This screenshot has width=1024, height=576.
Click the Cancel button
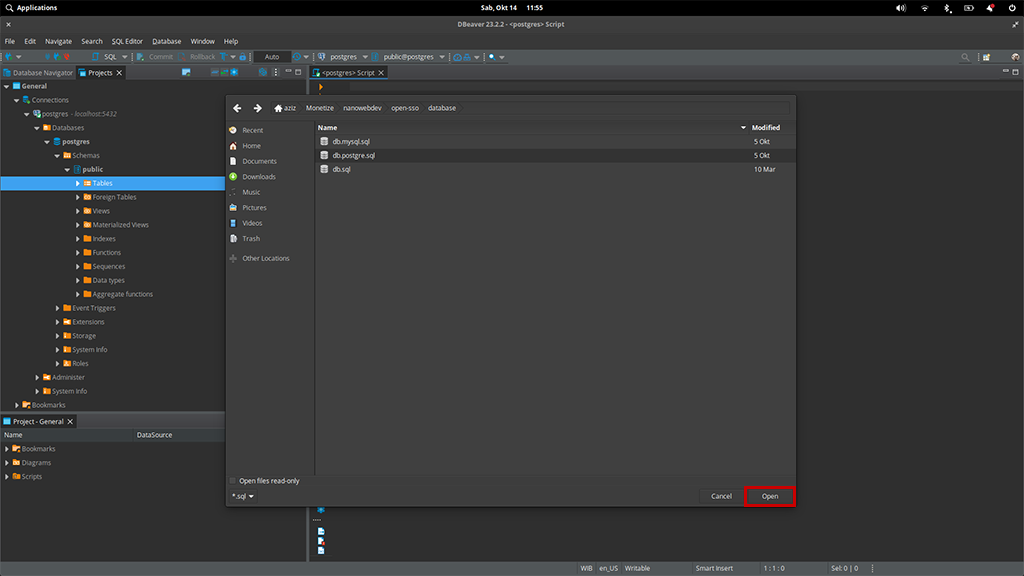[x=721, y=496]
